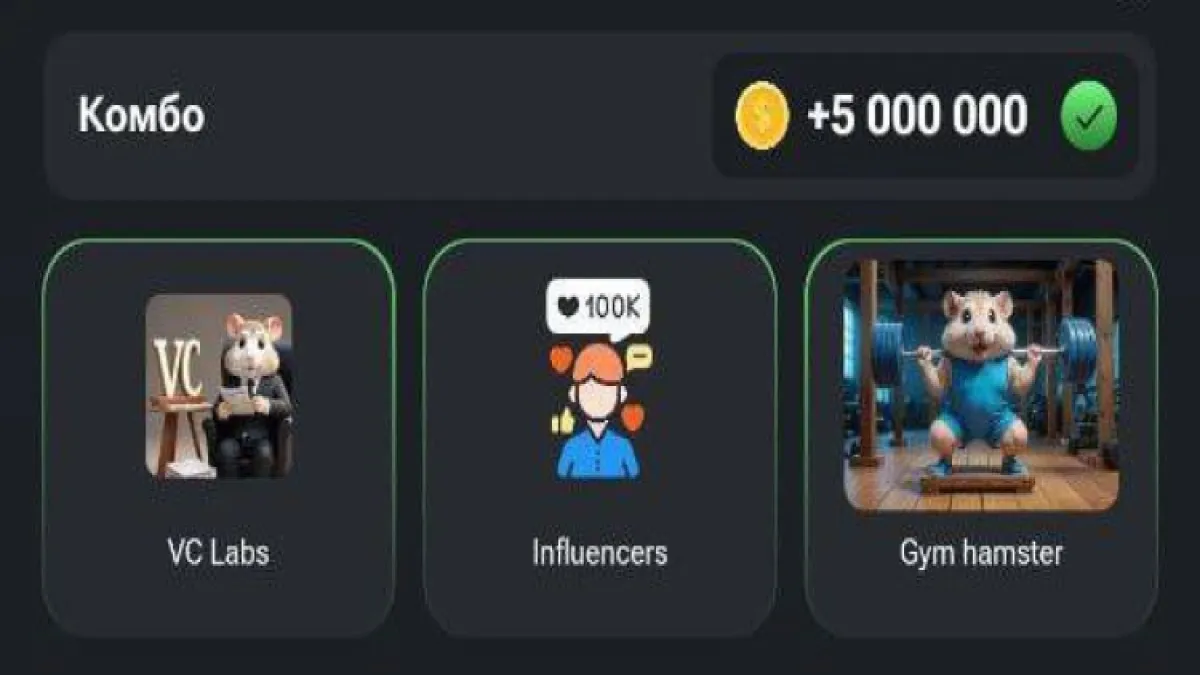1200x675 pixels.
Task: Click the VC Labs card label
Action: click(218, 552)
